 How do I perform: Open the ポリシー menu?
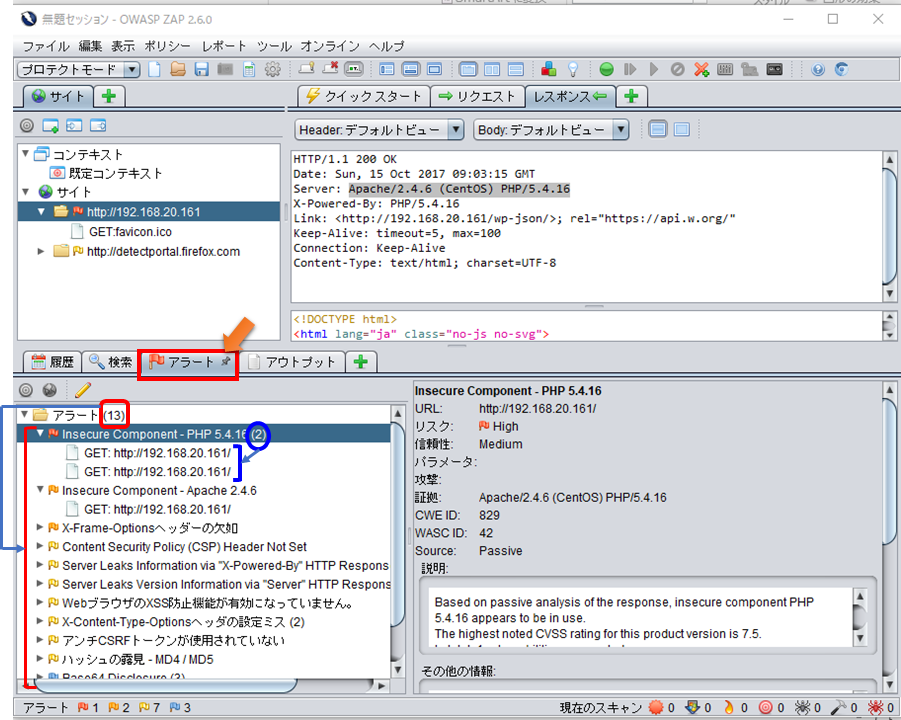click(x=167, y=46)
